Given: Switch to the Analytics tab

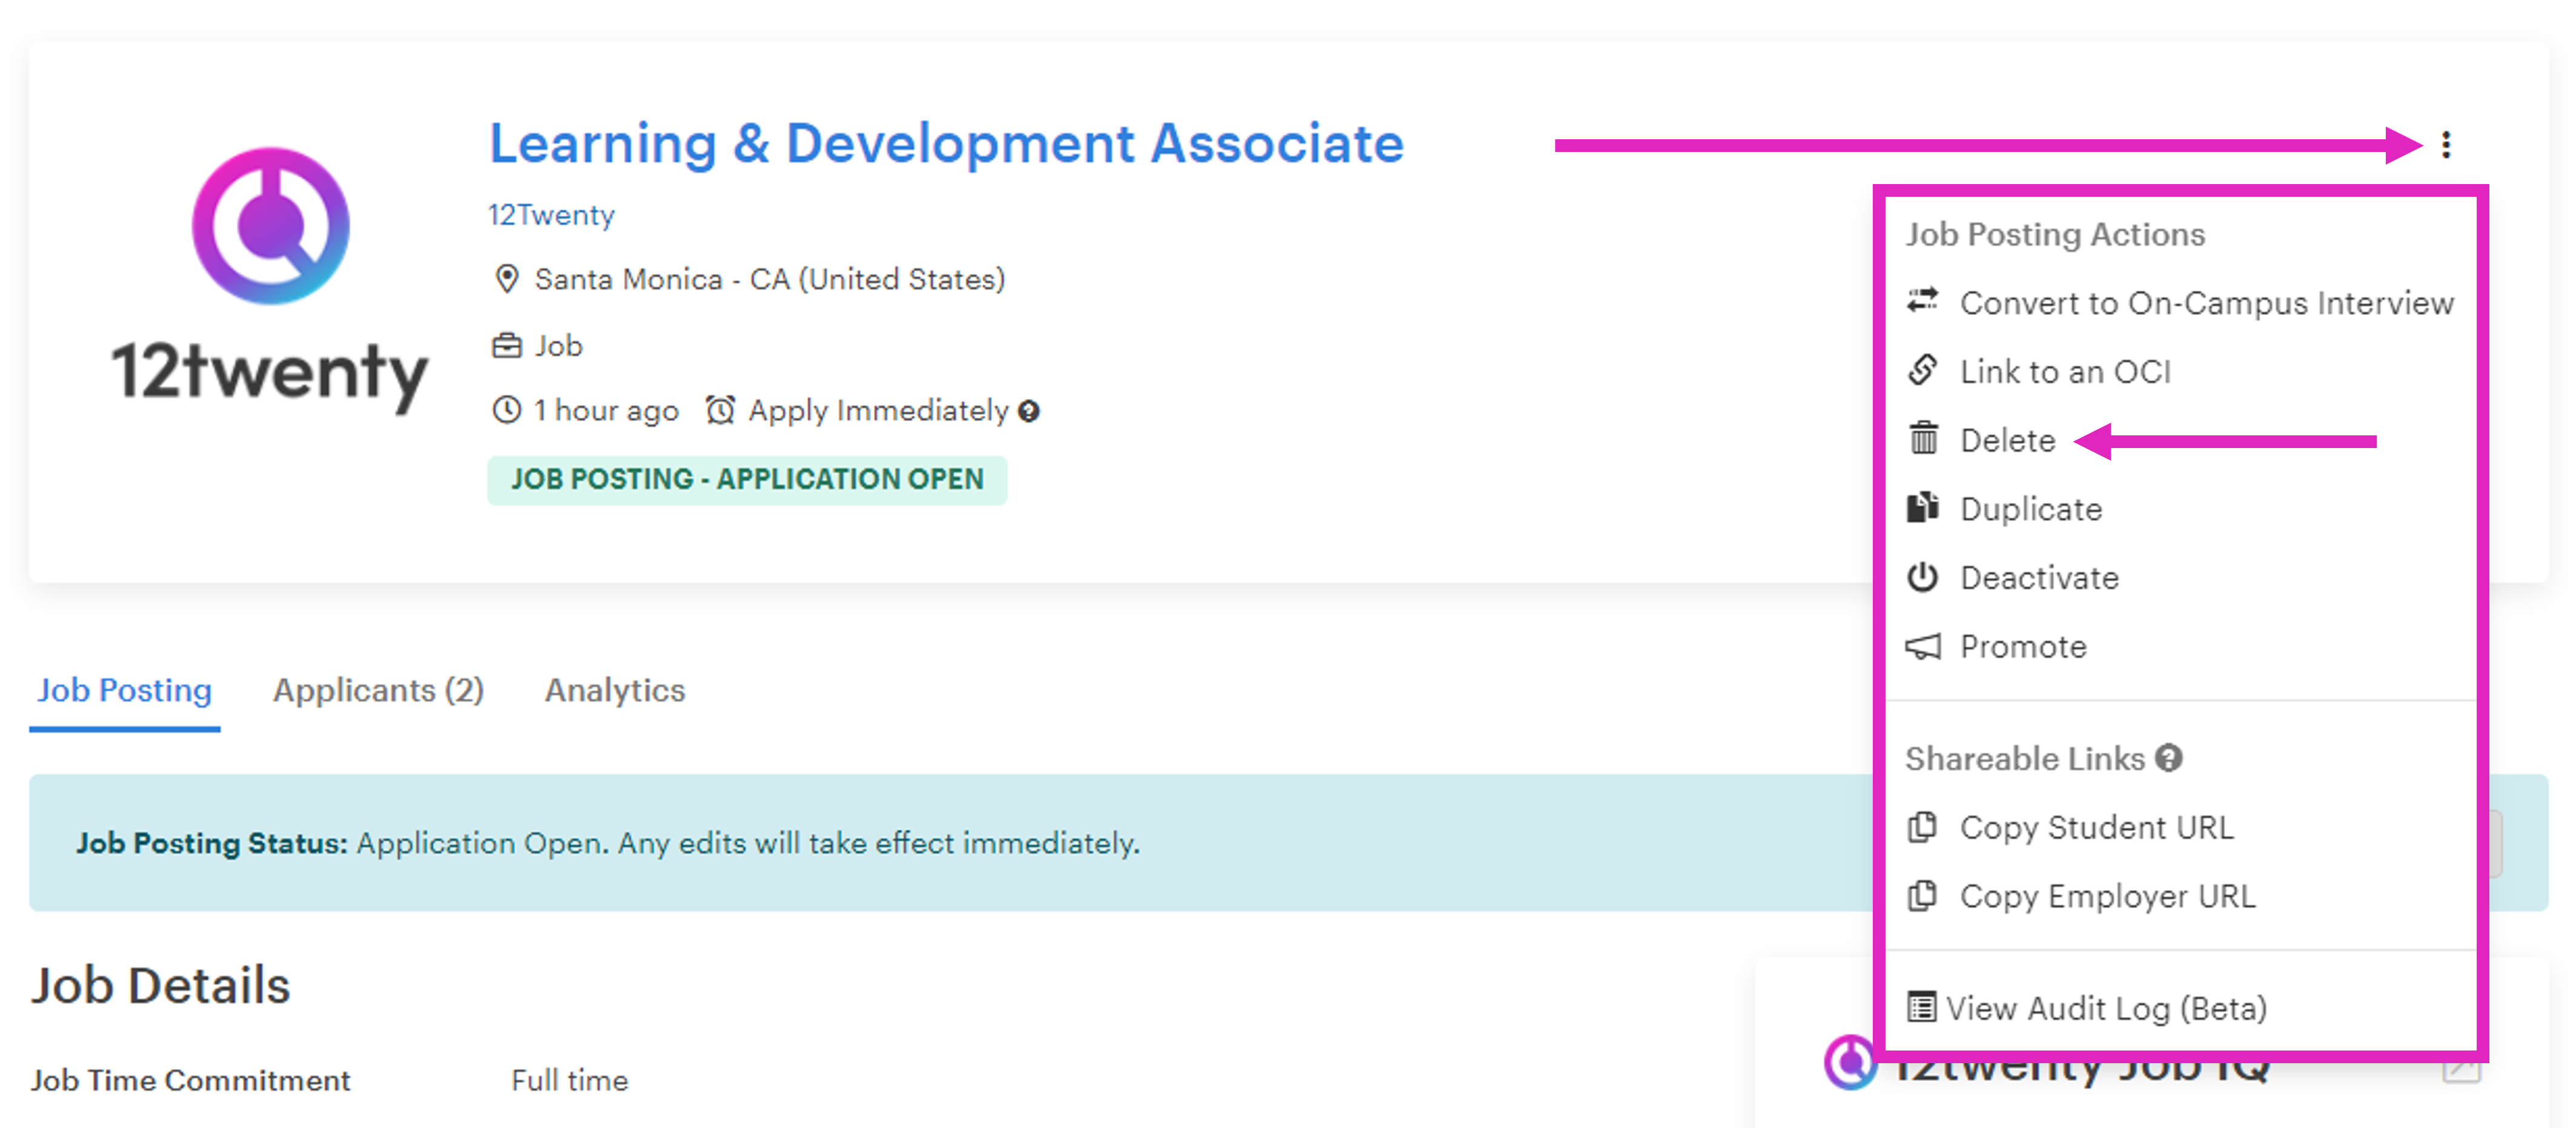Looking at the screenshot, I should pyautogui.click(x=614, y=690).
